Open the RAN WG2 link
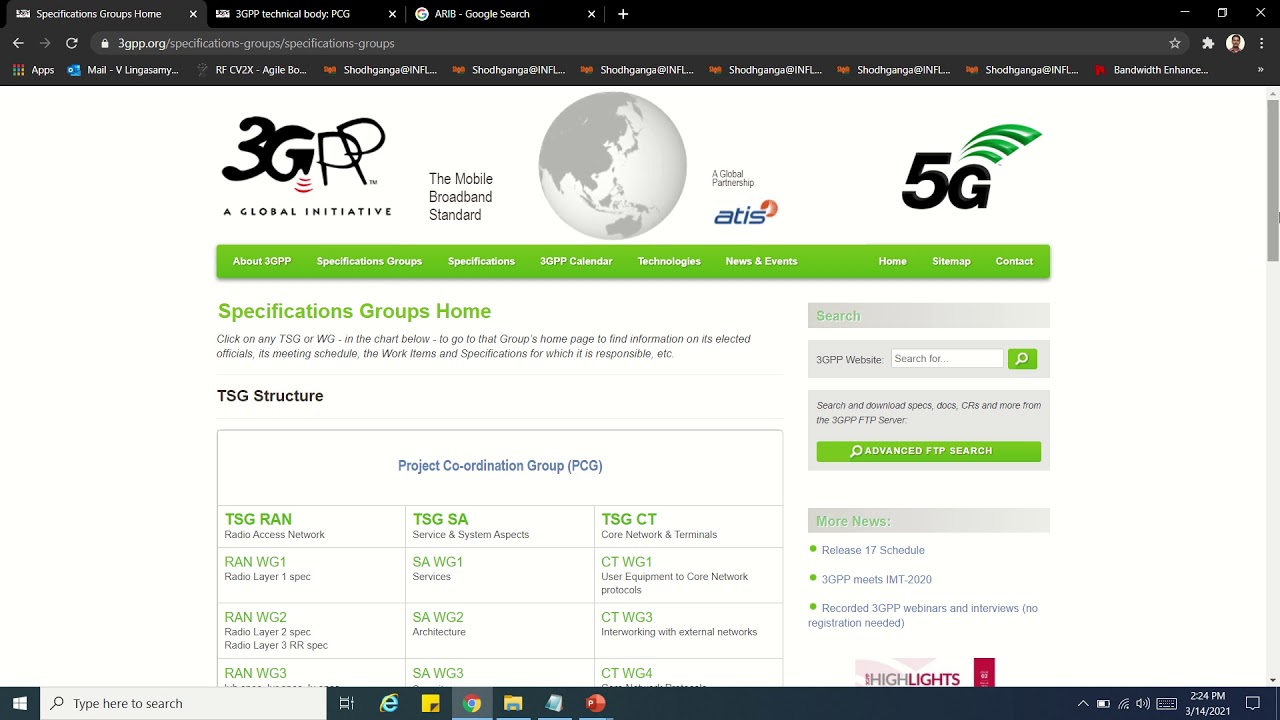Image resolution: width=1280 pixels, height=720 pixels. coord(255,617)
